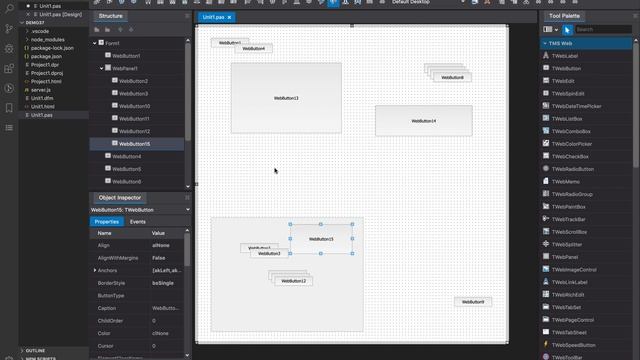Open the Search view in activity bar
Viewport: 640px width, 360px height.
coord(9,8)
